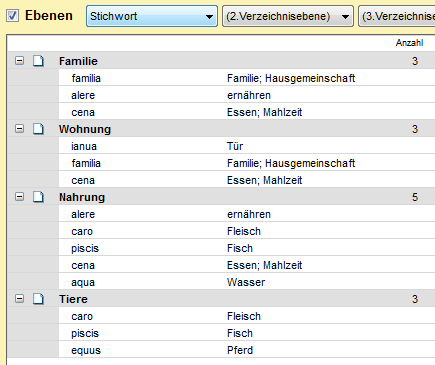Click the document icon beside Nahrung

click(x=38, y=197)
